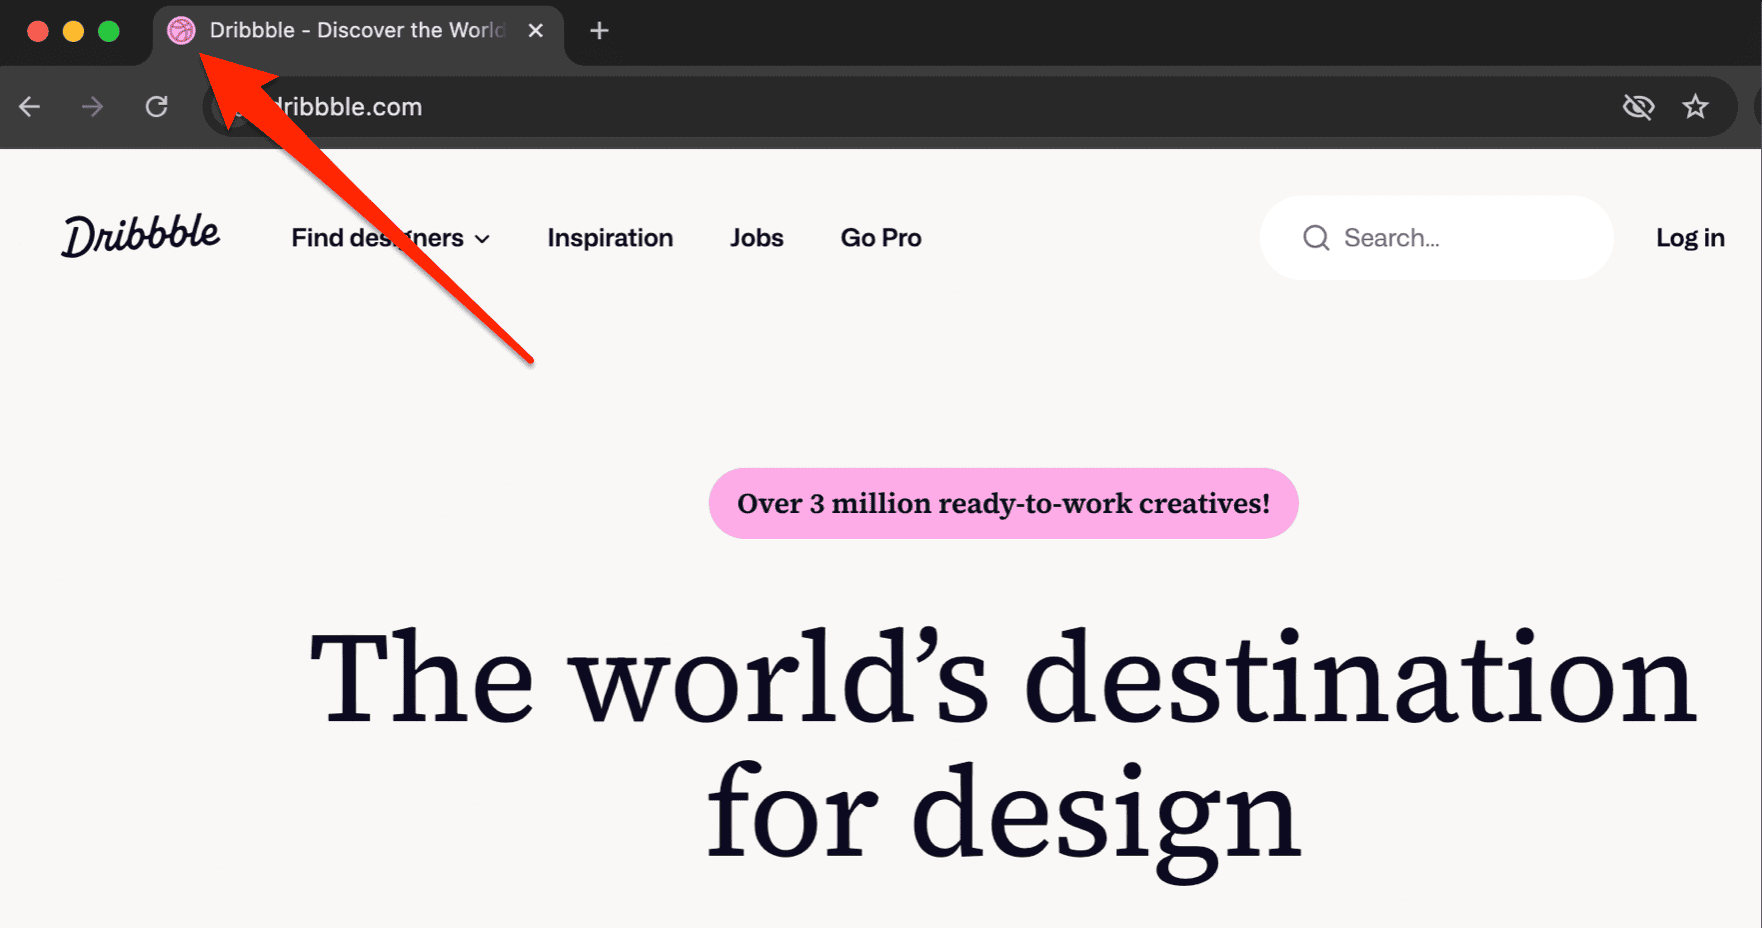This screenshot has height=928, width=1762.
Task: Reload the Dribbble page
Action: point(157,107)
